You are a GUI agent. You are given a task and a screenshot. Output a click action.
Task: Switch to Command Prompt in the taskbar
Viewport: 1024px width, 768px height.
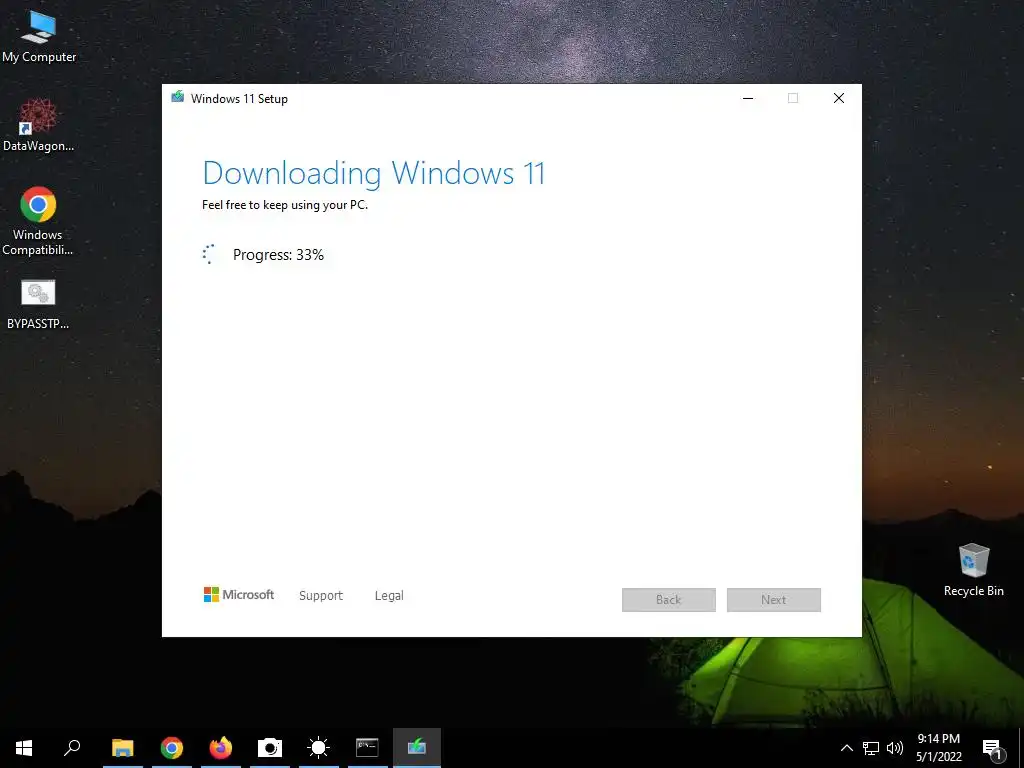(367, 748)
